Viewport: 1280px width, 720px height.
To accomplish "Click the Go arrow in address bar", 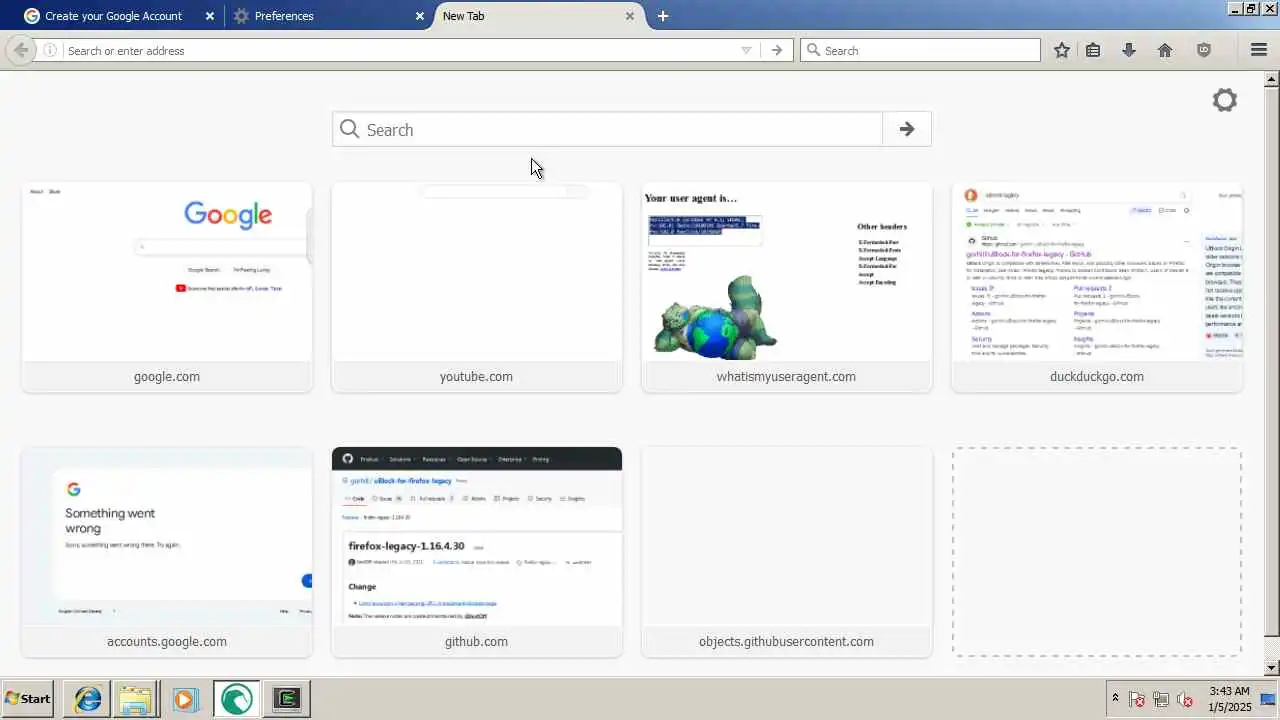I will coord(777,50).
